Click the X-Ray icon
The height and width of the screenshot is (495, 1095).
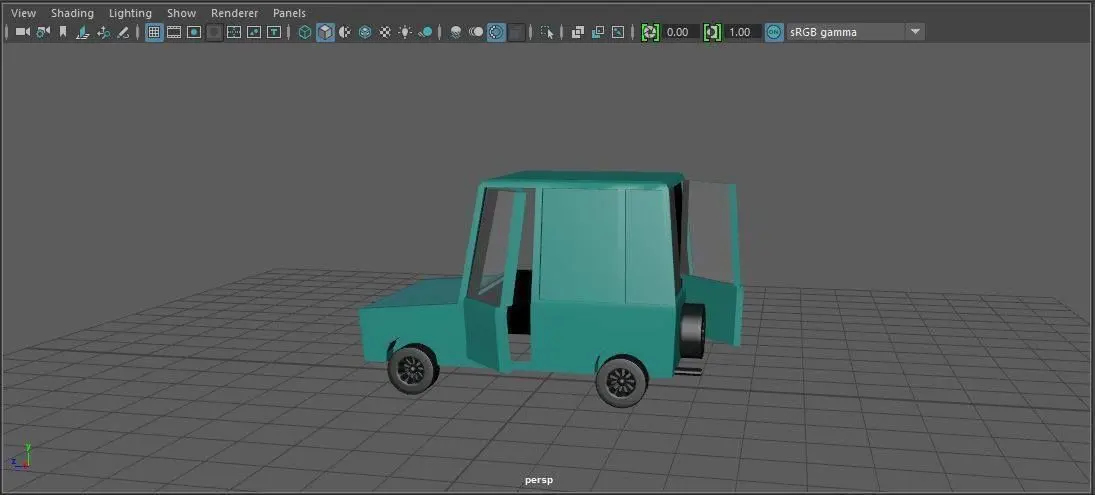click(x=578, y=32)
